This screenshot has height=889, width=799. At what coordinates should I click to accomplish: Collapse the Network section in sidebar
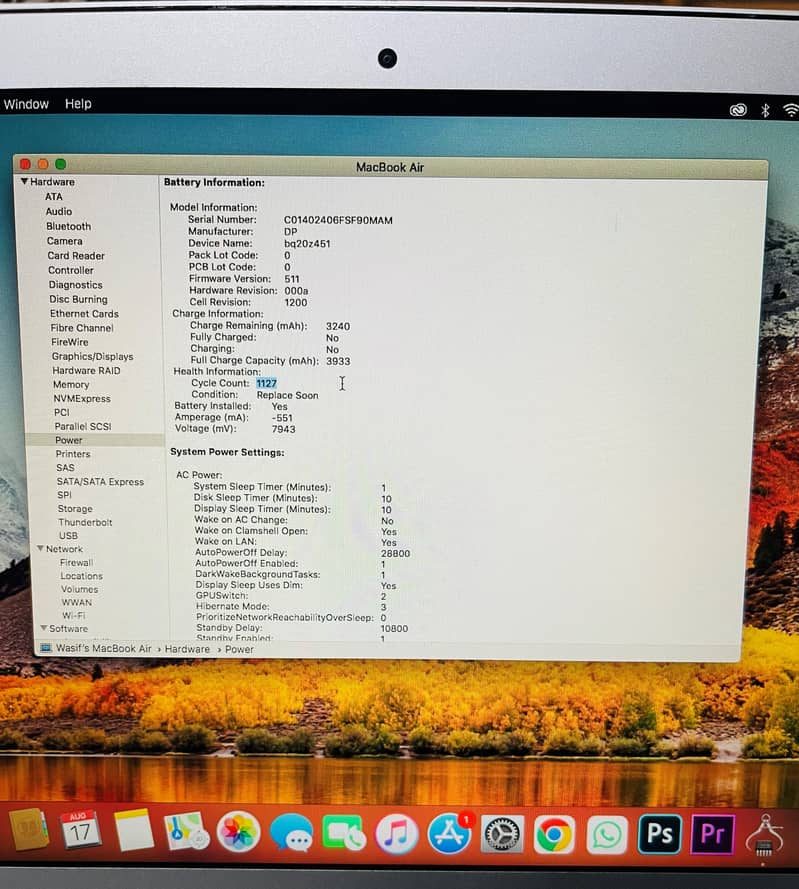(x=41, y=549)
